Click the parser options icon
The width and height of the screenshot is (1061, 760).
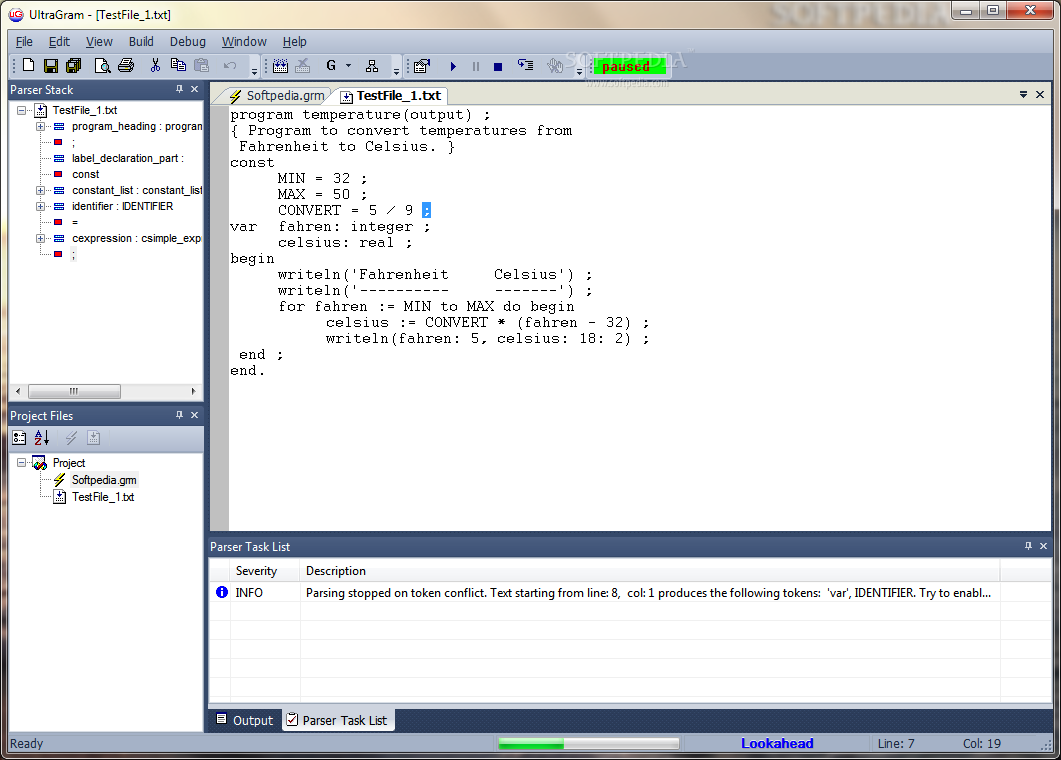tap(422, 66)
